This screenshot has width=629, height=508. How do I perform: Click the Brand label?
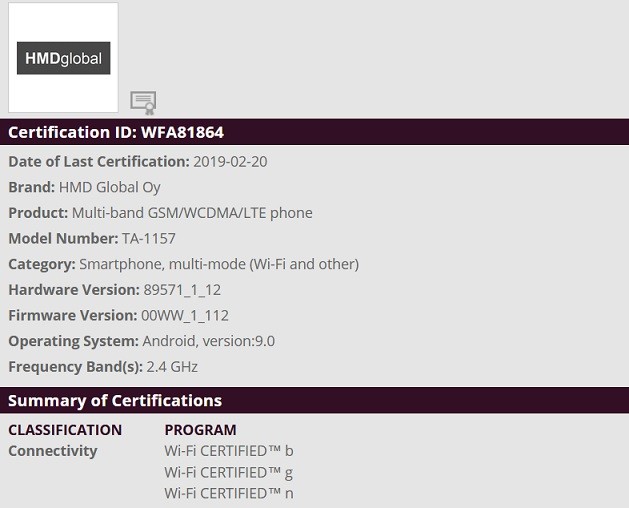point(32,187)
